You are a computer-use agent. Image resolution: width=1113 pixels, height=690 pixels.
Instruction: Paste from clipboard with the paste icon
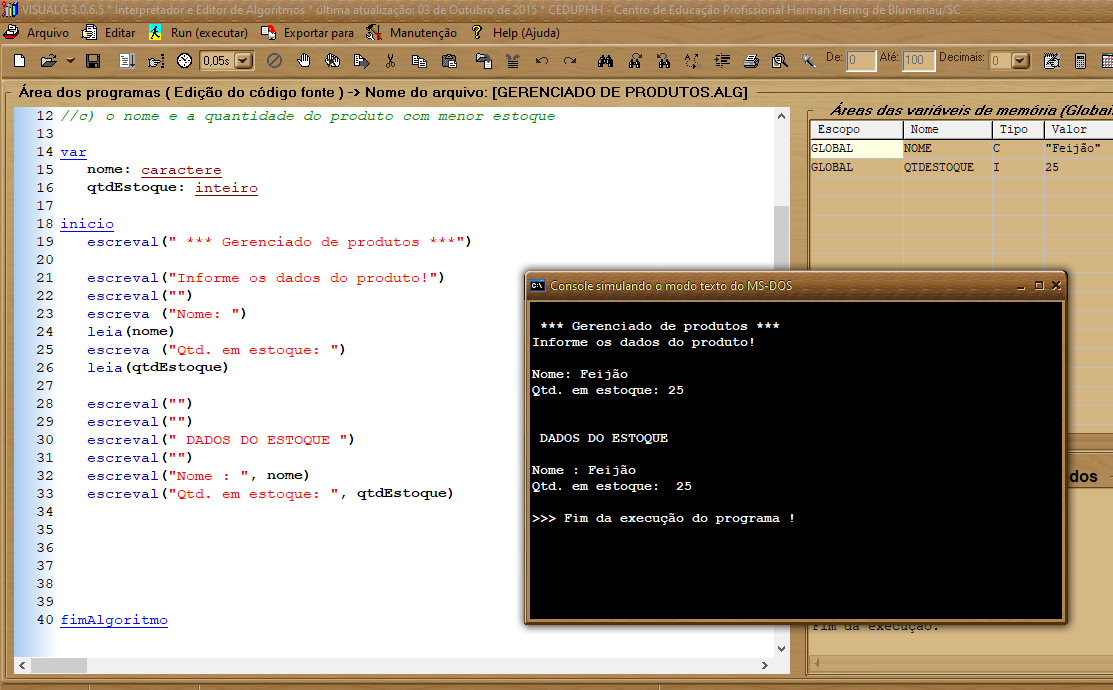(x=449, y=61)
